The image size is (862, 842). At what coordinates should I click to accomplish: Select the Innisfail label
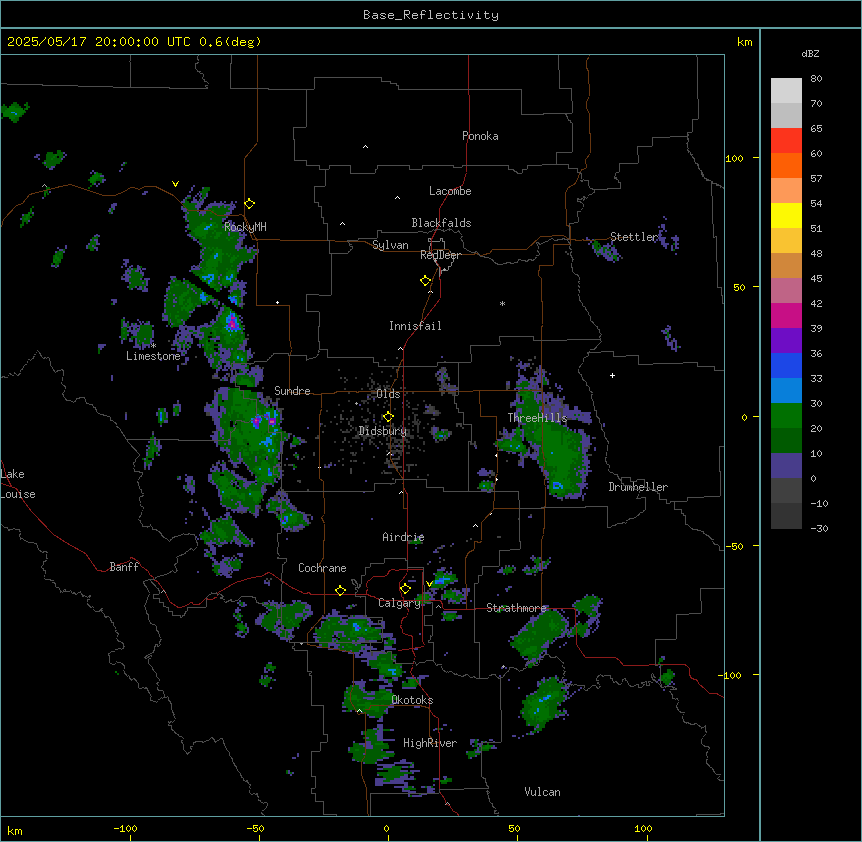point(415,326)
